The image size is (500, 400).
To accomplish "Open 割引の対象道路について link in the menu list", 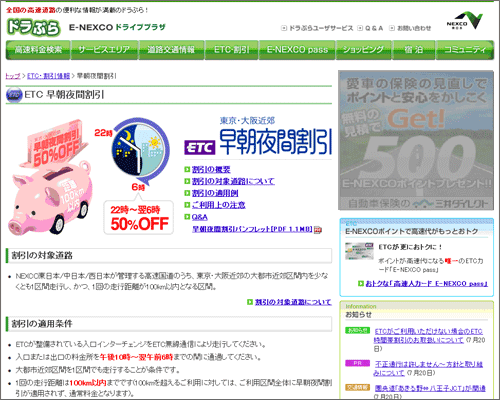I will click(x=233, y=181).
